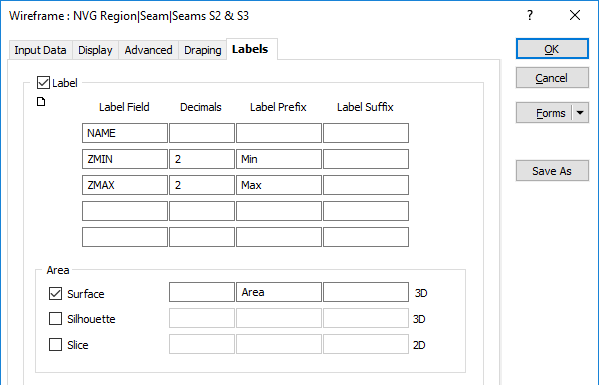Open the Advanced tab
The width and height of the screenshot is (601, 385).
point(148,50)
